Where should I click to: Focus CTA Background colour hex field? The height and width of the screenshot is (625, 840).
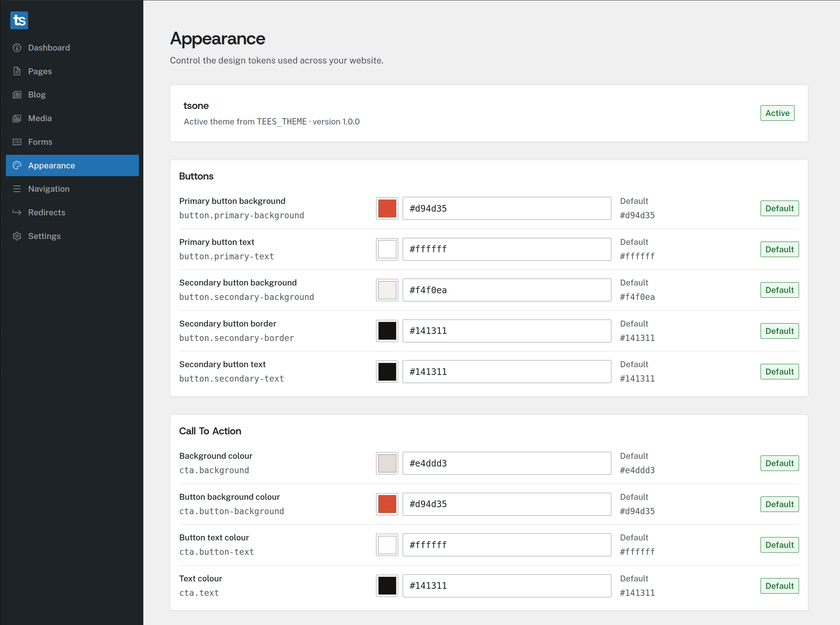[x=507, y=463]
